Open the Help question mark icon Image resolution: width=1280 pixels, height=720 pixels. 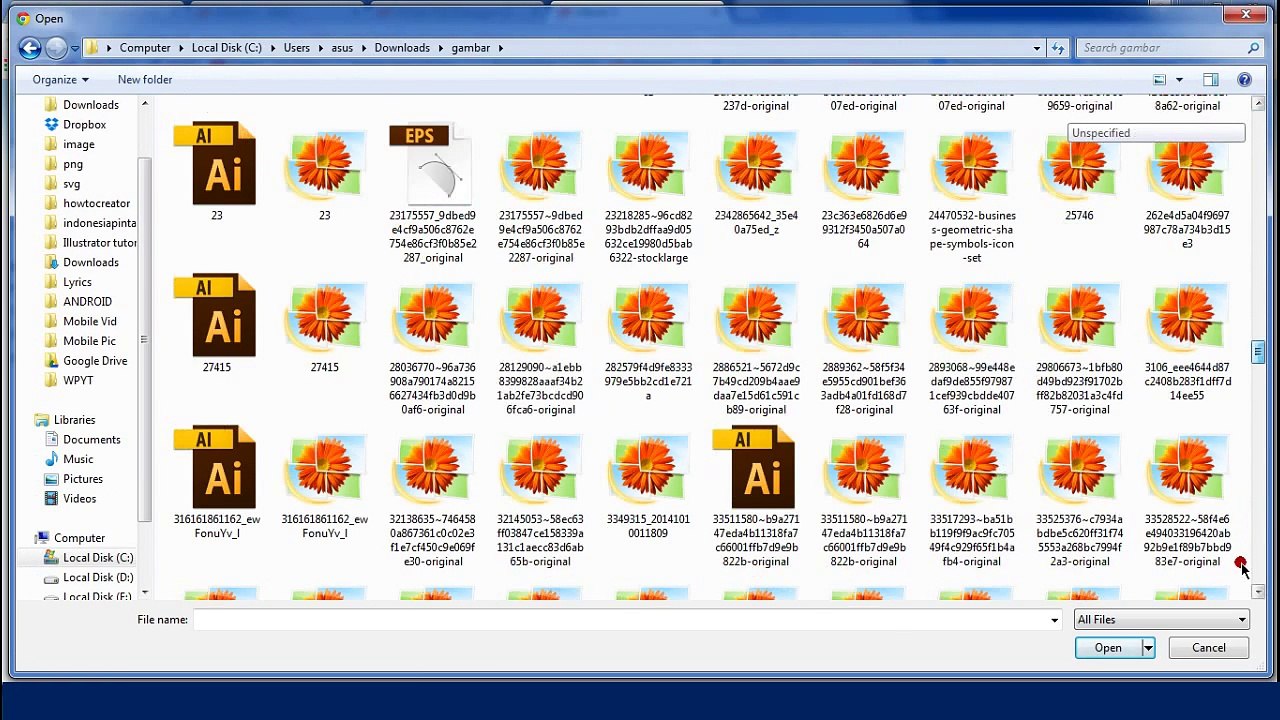pyautogui.click(x=1244, y=79)
